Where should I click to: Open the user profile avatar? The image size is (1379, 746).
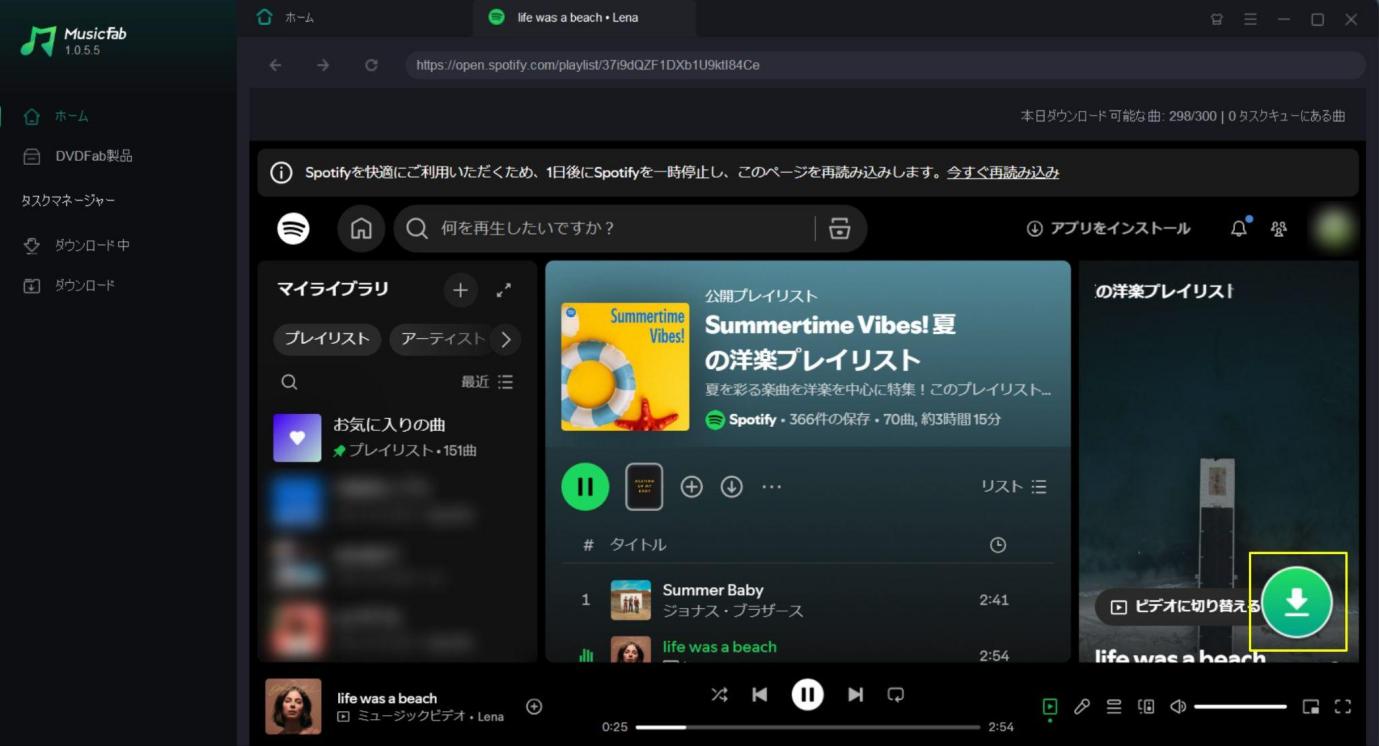pos(1335,228)
